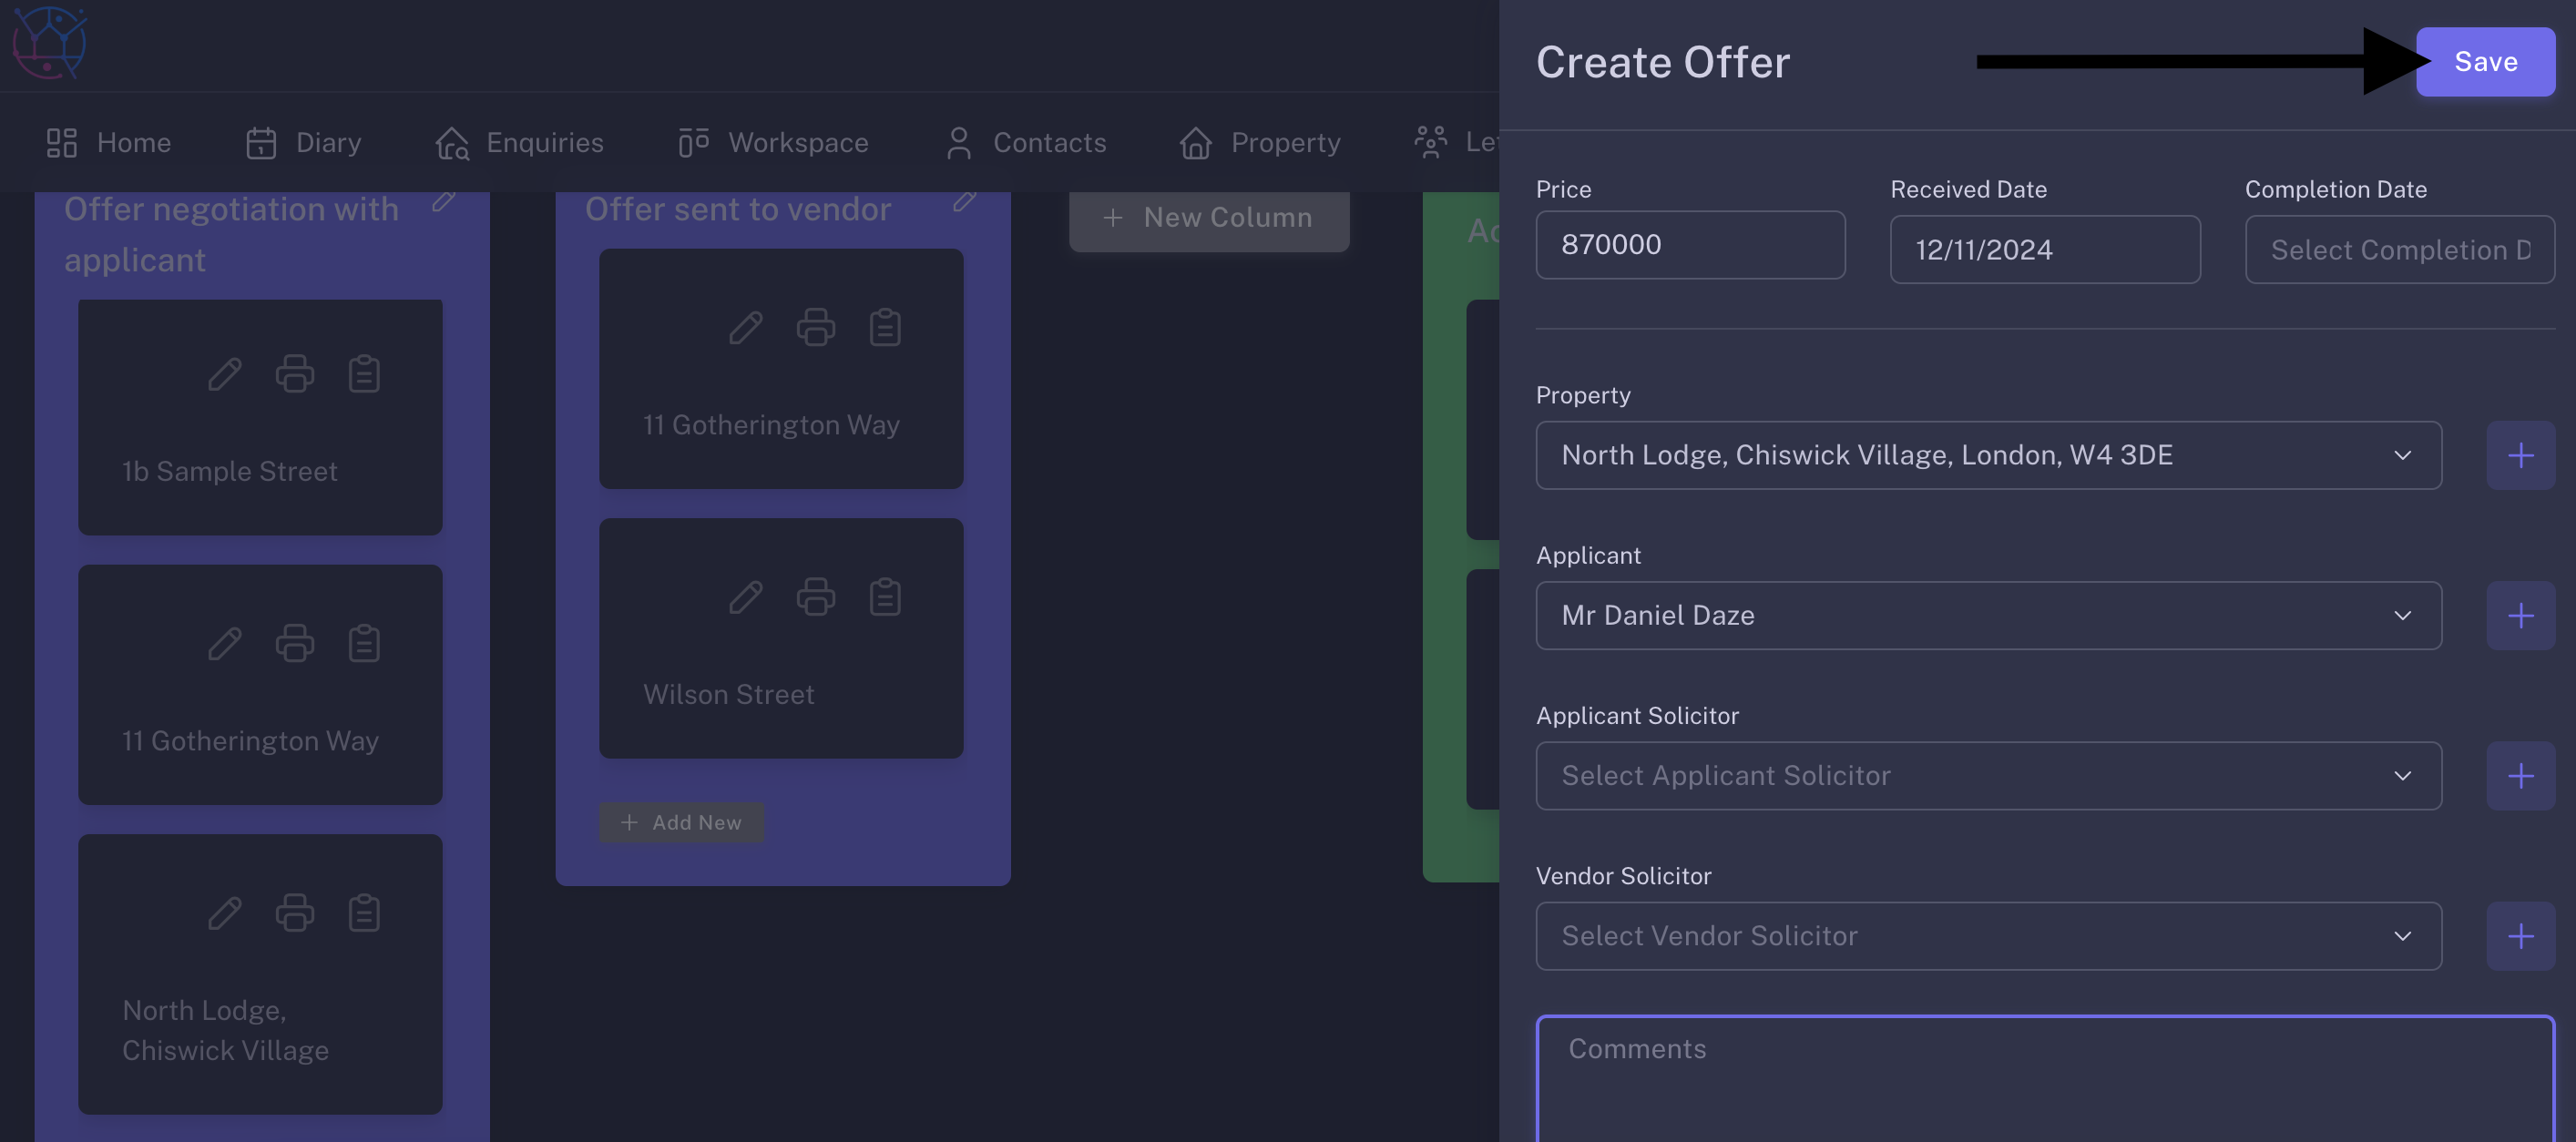Open the Select Applicant Solicitor dropdown
Viewport: 2576px width, 1142px height.
(x=1988, y=776)
